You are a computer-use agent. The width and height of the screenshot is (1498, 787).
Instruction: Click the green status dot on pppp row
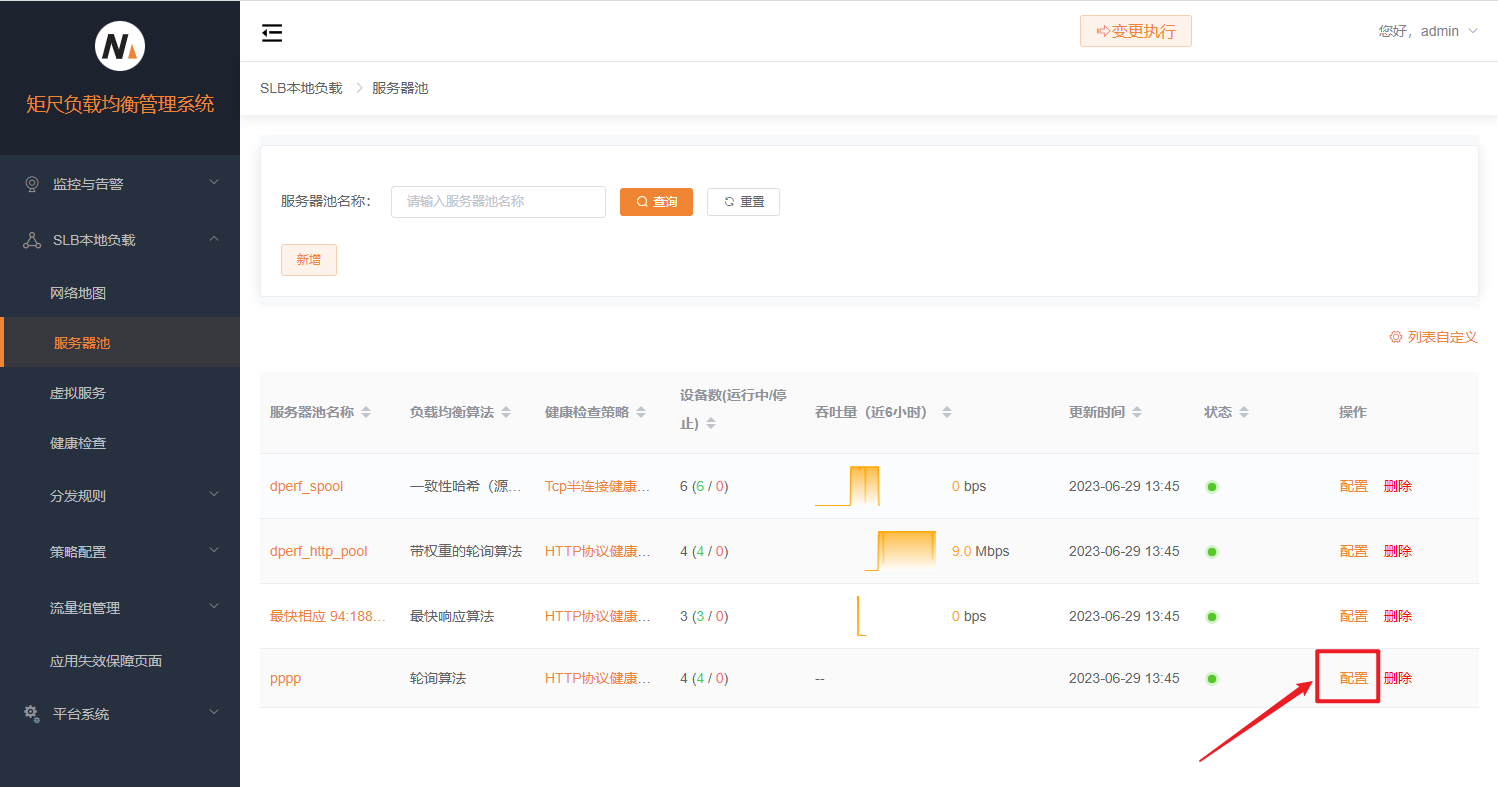(1212, 678)
